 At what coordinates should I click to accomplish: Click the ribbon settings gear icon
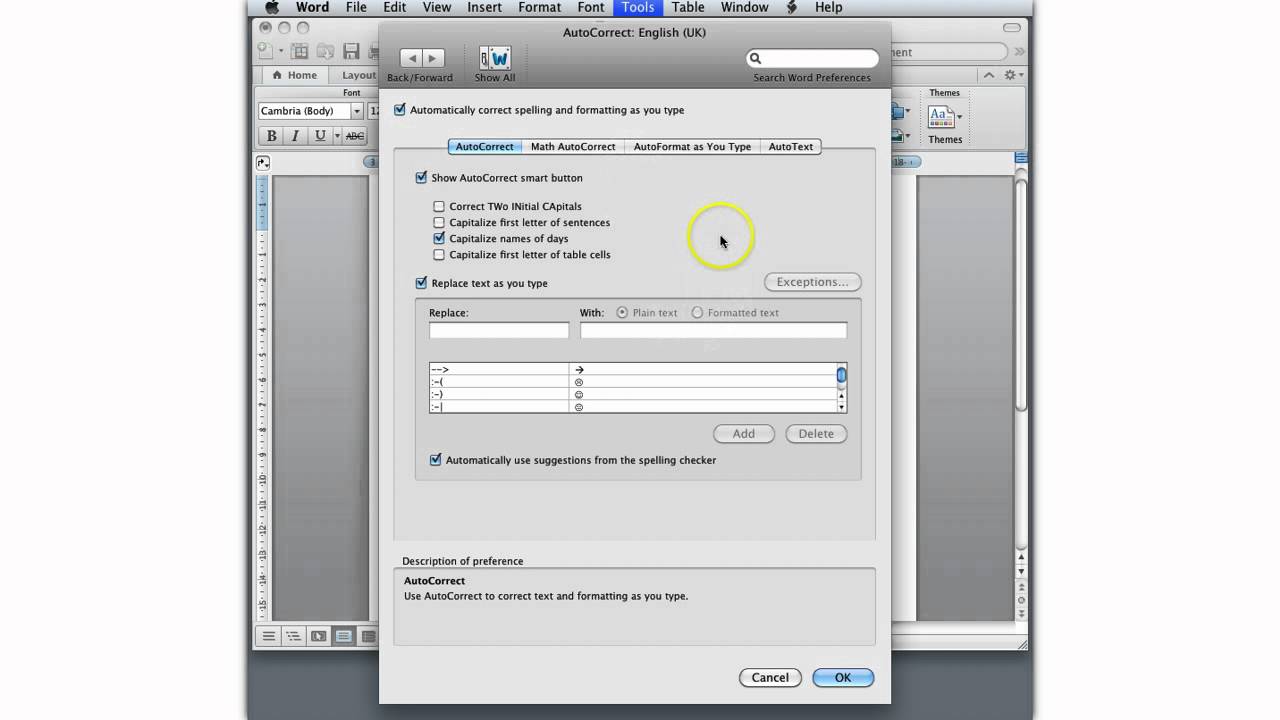[x=1009, y=75]
